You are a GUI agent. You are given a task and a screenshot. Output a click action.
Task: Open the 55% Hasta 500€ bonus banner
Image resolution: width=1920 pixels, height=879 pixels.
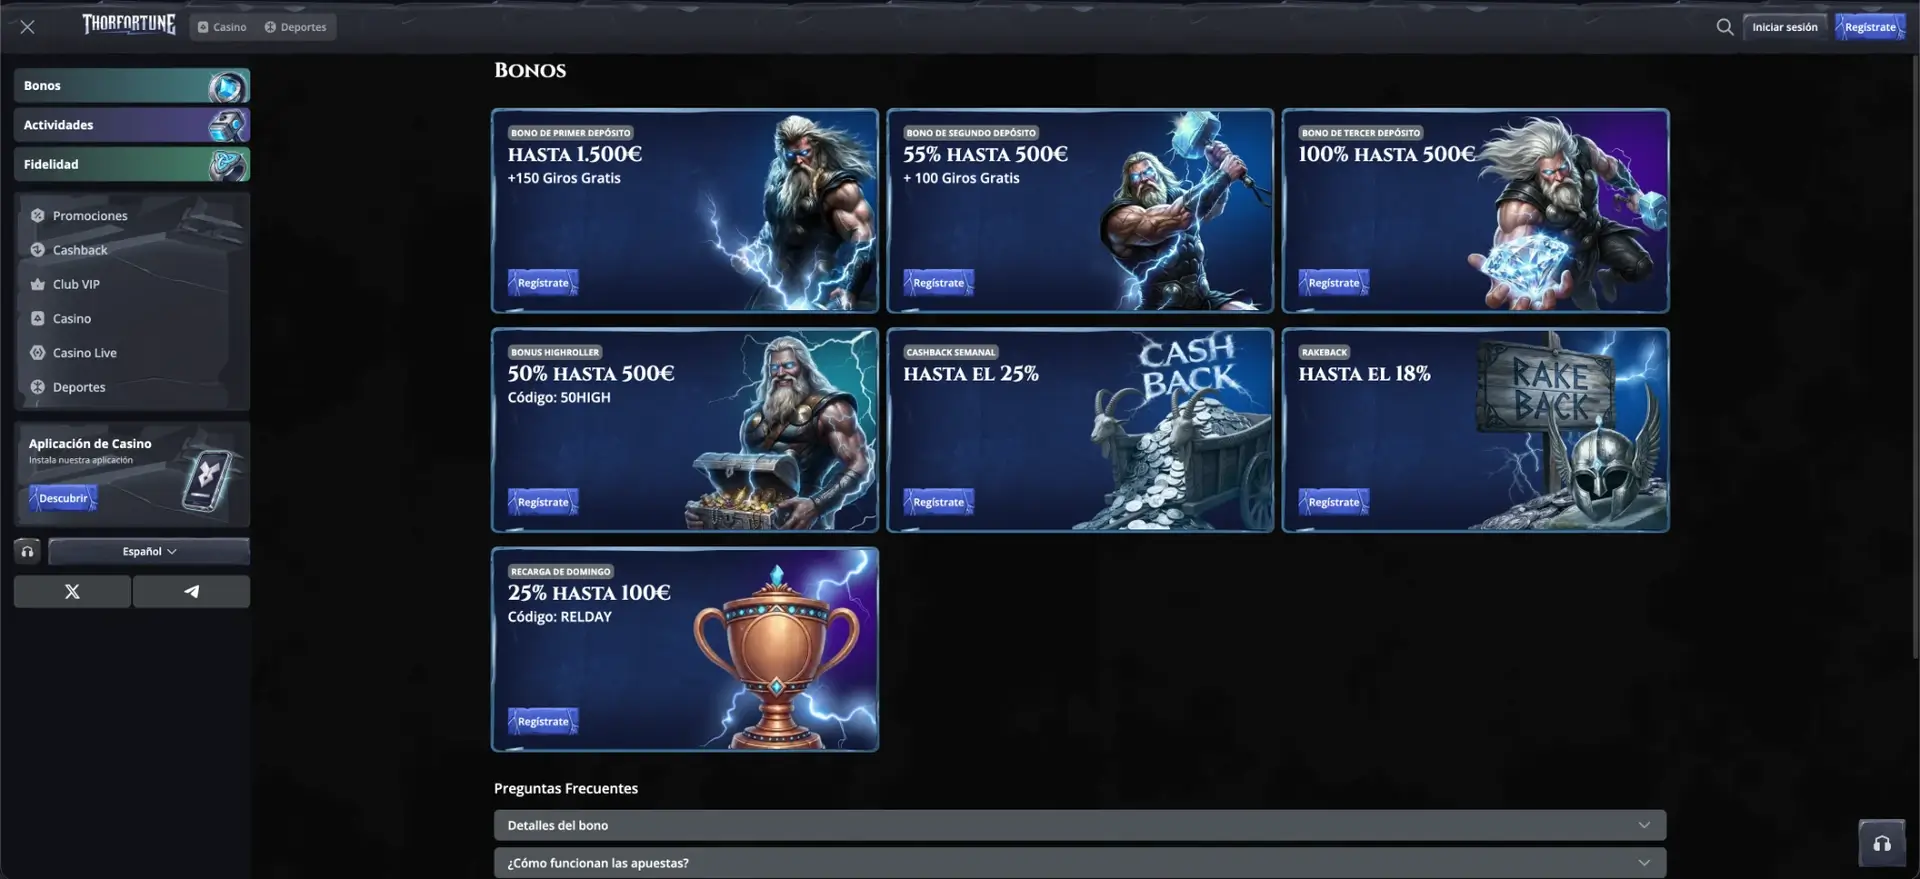[1080, 211]
